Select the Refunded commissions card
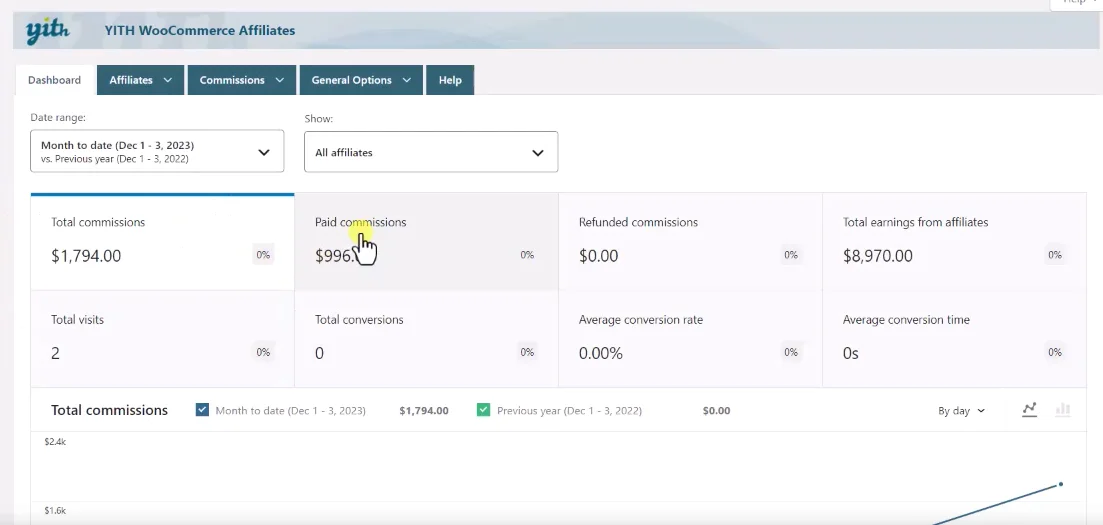The height and width of the screenshot is (525, 1103). coord(690,241)
